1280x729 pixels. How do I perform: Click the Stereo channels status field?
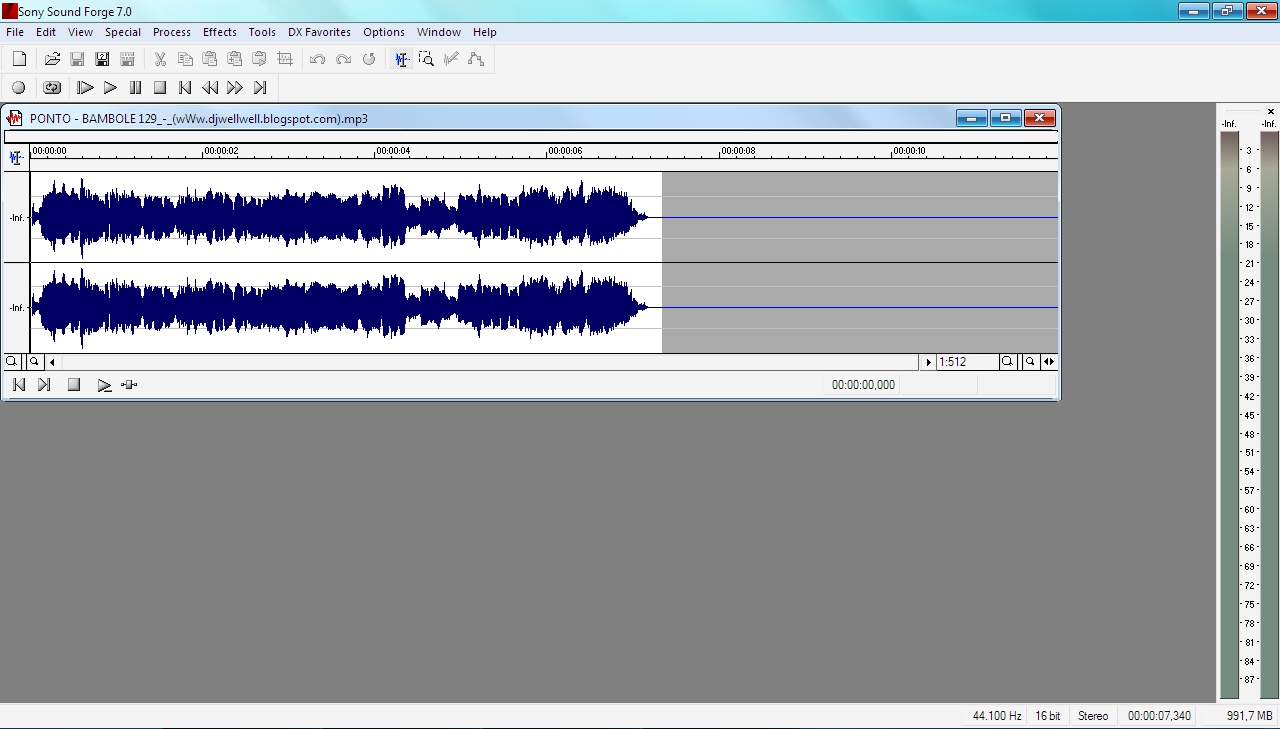pos(1093,716)
